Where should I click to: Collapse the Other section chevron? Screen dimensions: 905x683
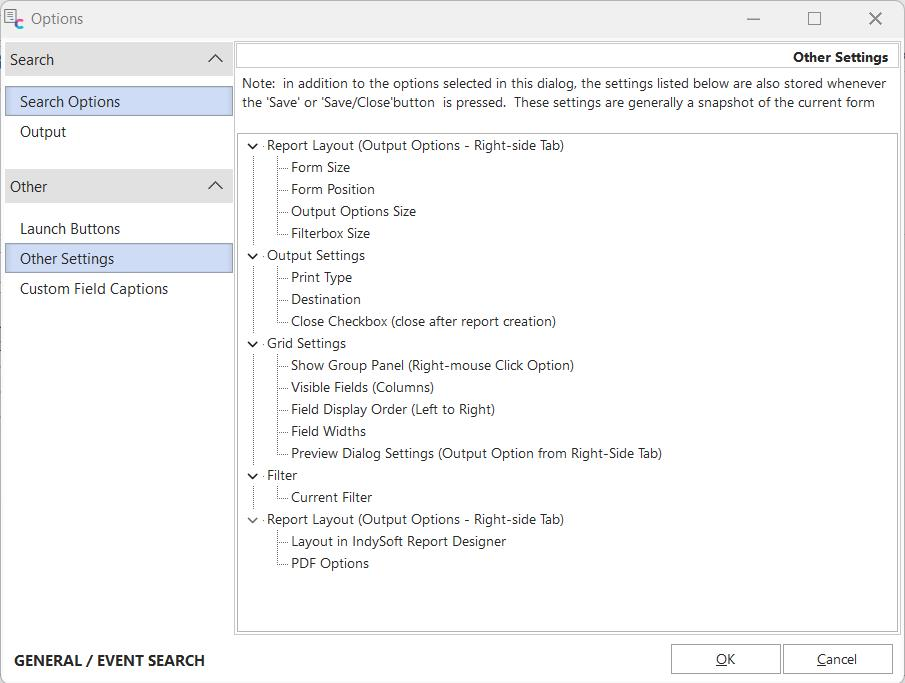click(x=215, y=186)
